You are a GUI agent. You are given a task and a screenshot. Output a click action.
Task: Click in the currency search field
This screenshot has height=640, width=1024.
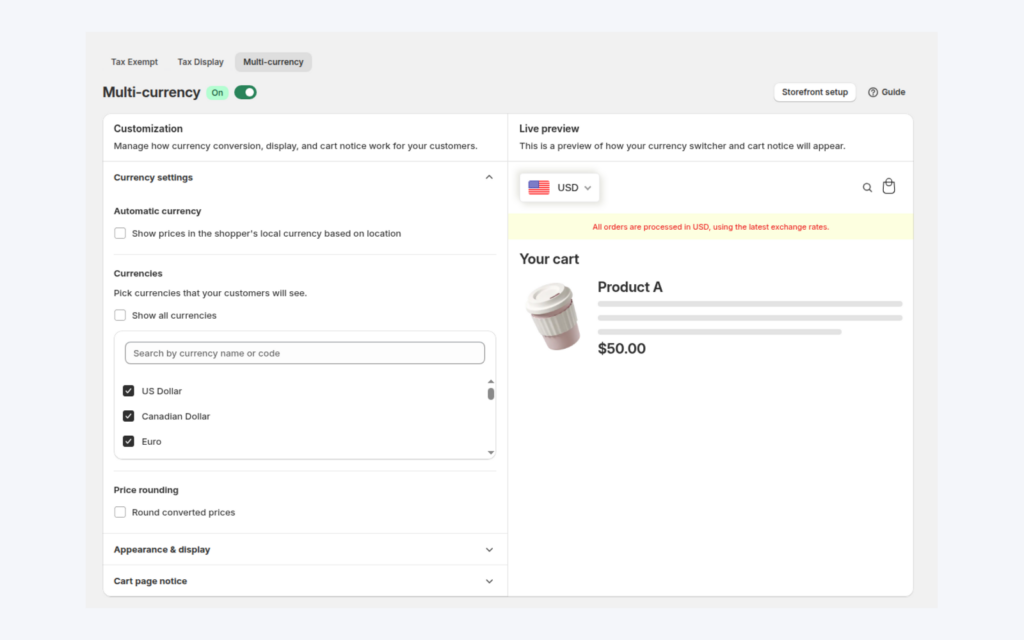tap(305, 353)
